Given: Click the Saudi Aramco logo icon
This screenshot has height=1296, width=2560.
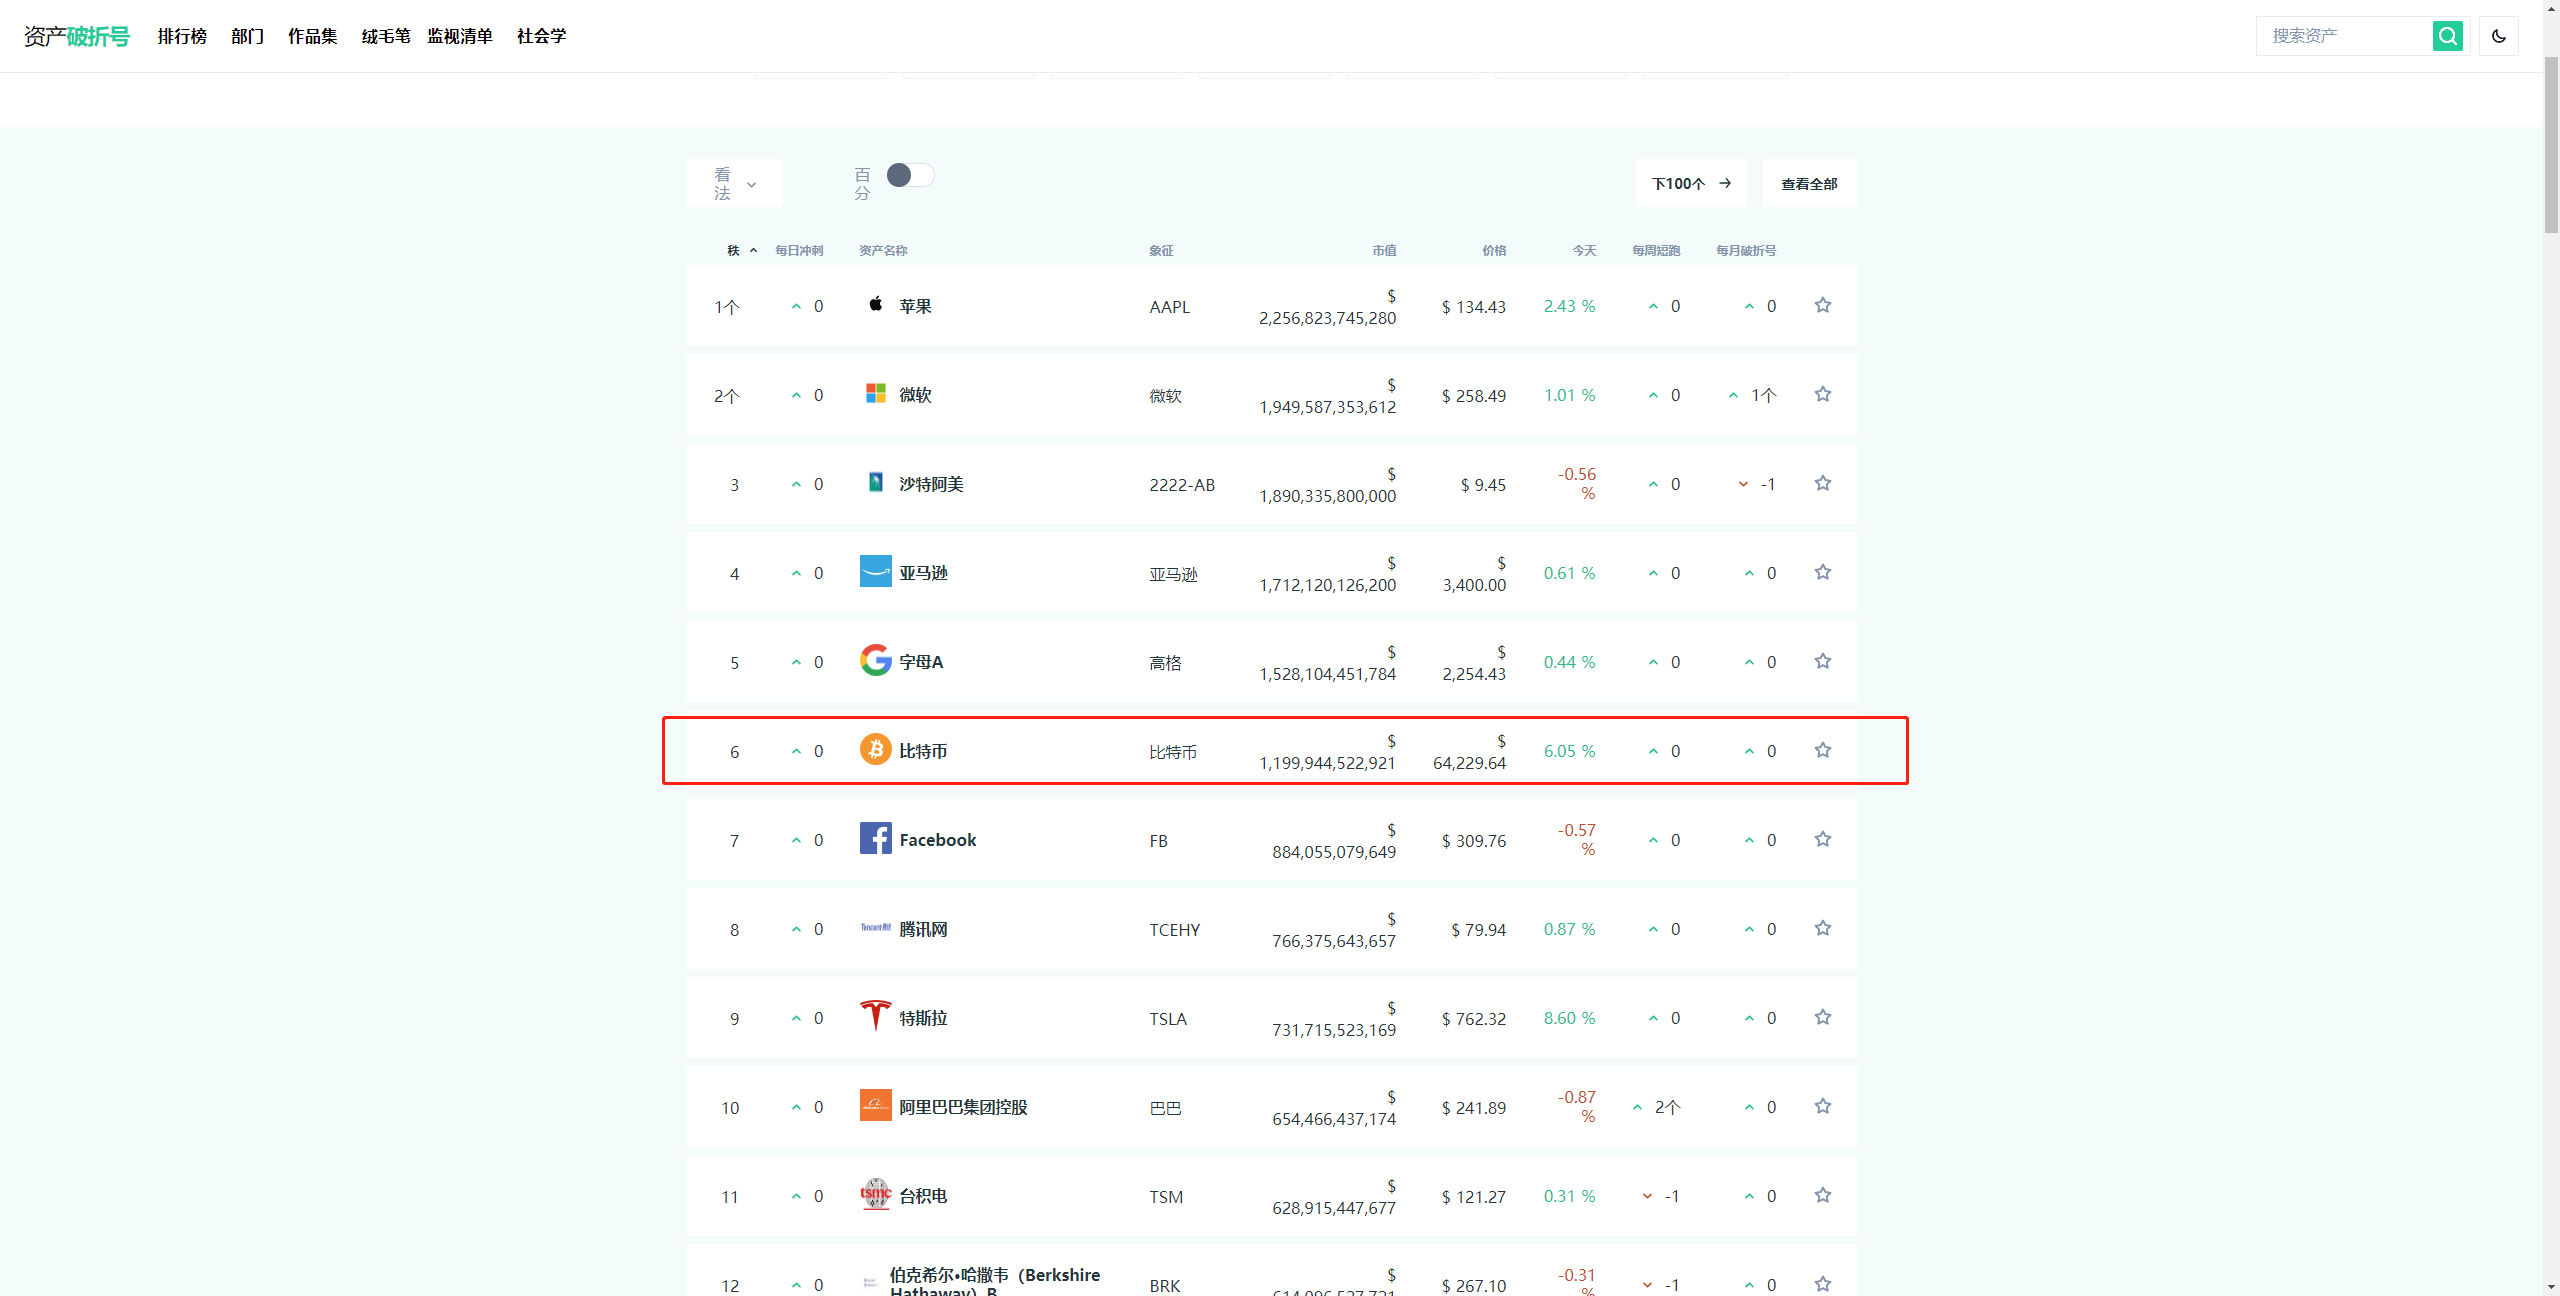Looking at the screenshot, I should coord(876,483).
